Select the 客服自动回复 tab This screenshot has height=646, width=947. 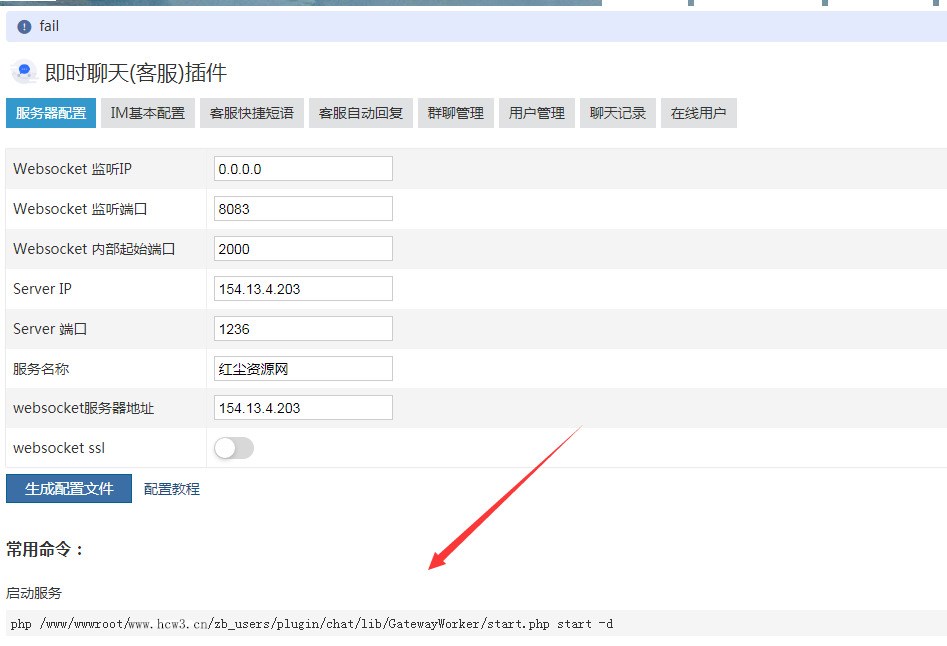(361, 113)
